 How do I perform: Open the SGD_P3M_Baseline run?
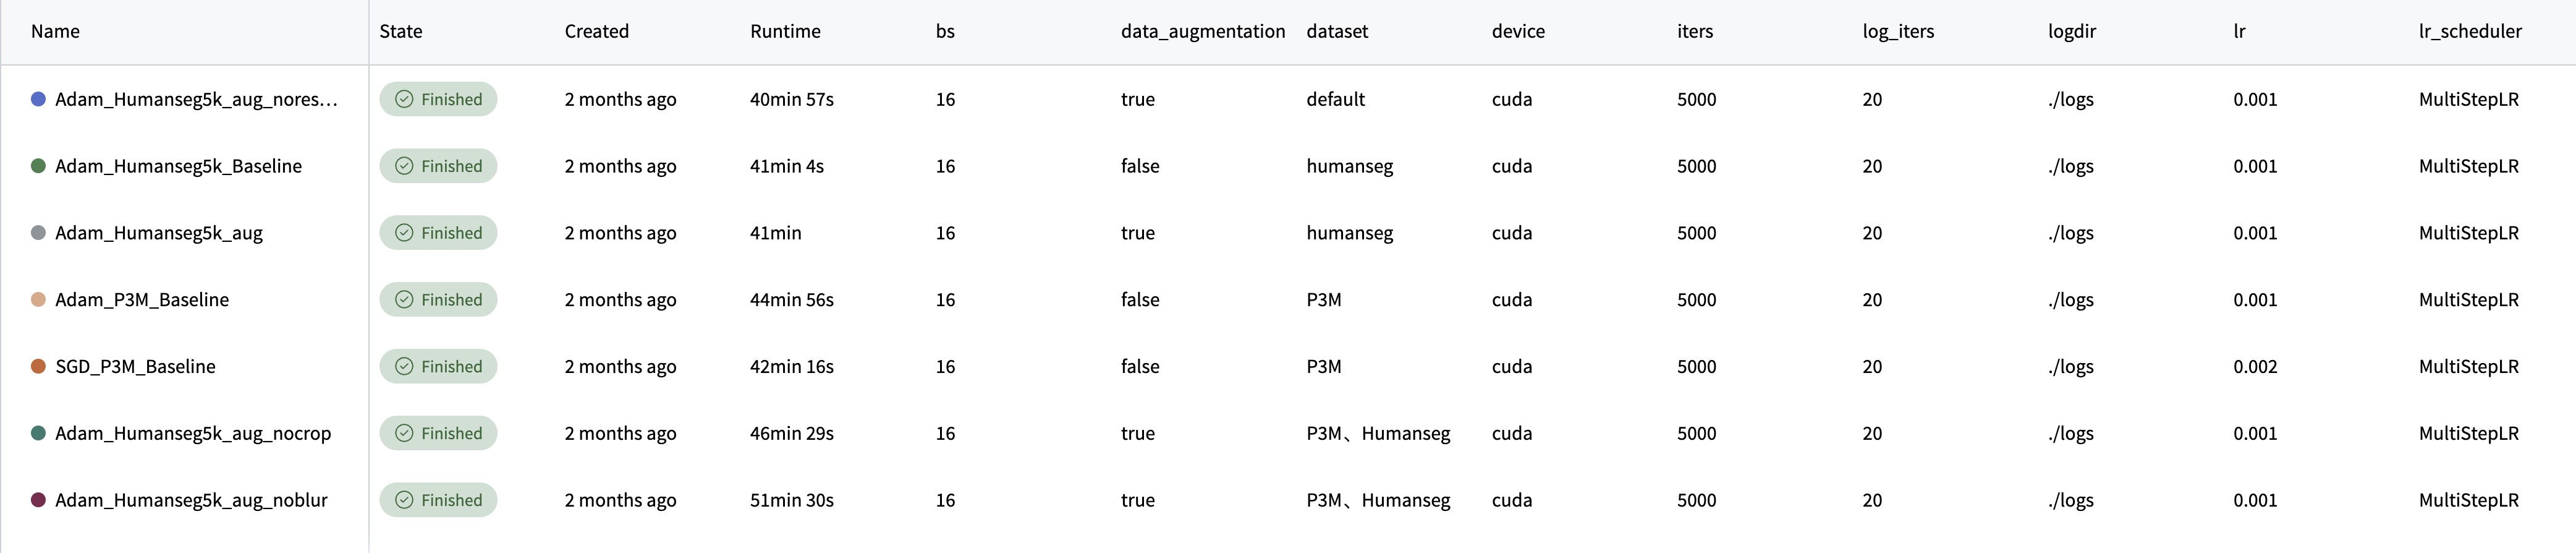135,366
